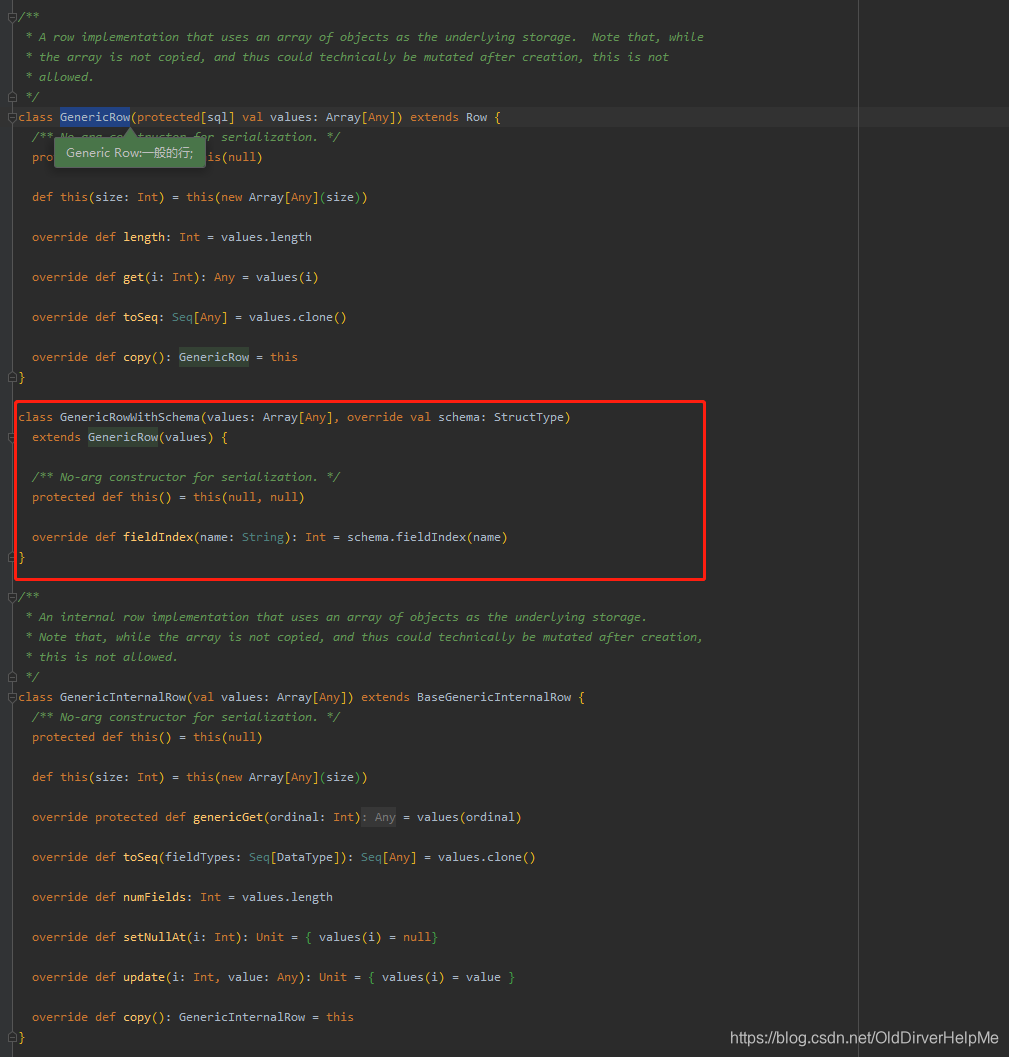Click the fieldIndex method name after "override def"
This screenshot has width=1009, height=1057.
click(x=158, y=537)
